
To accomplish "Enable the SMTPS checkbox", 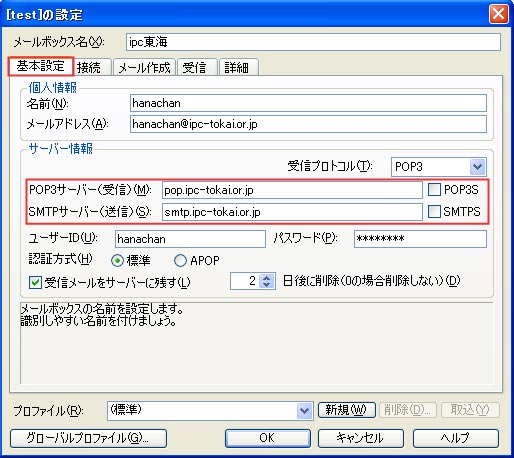I will pos(434,211).
